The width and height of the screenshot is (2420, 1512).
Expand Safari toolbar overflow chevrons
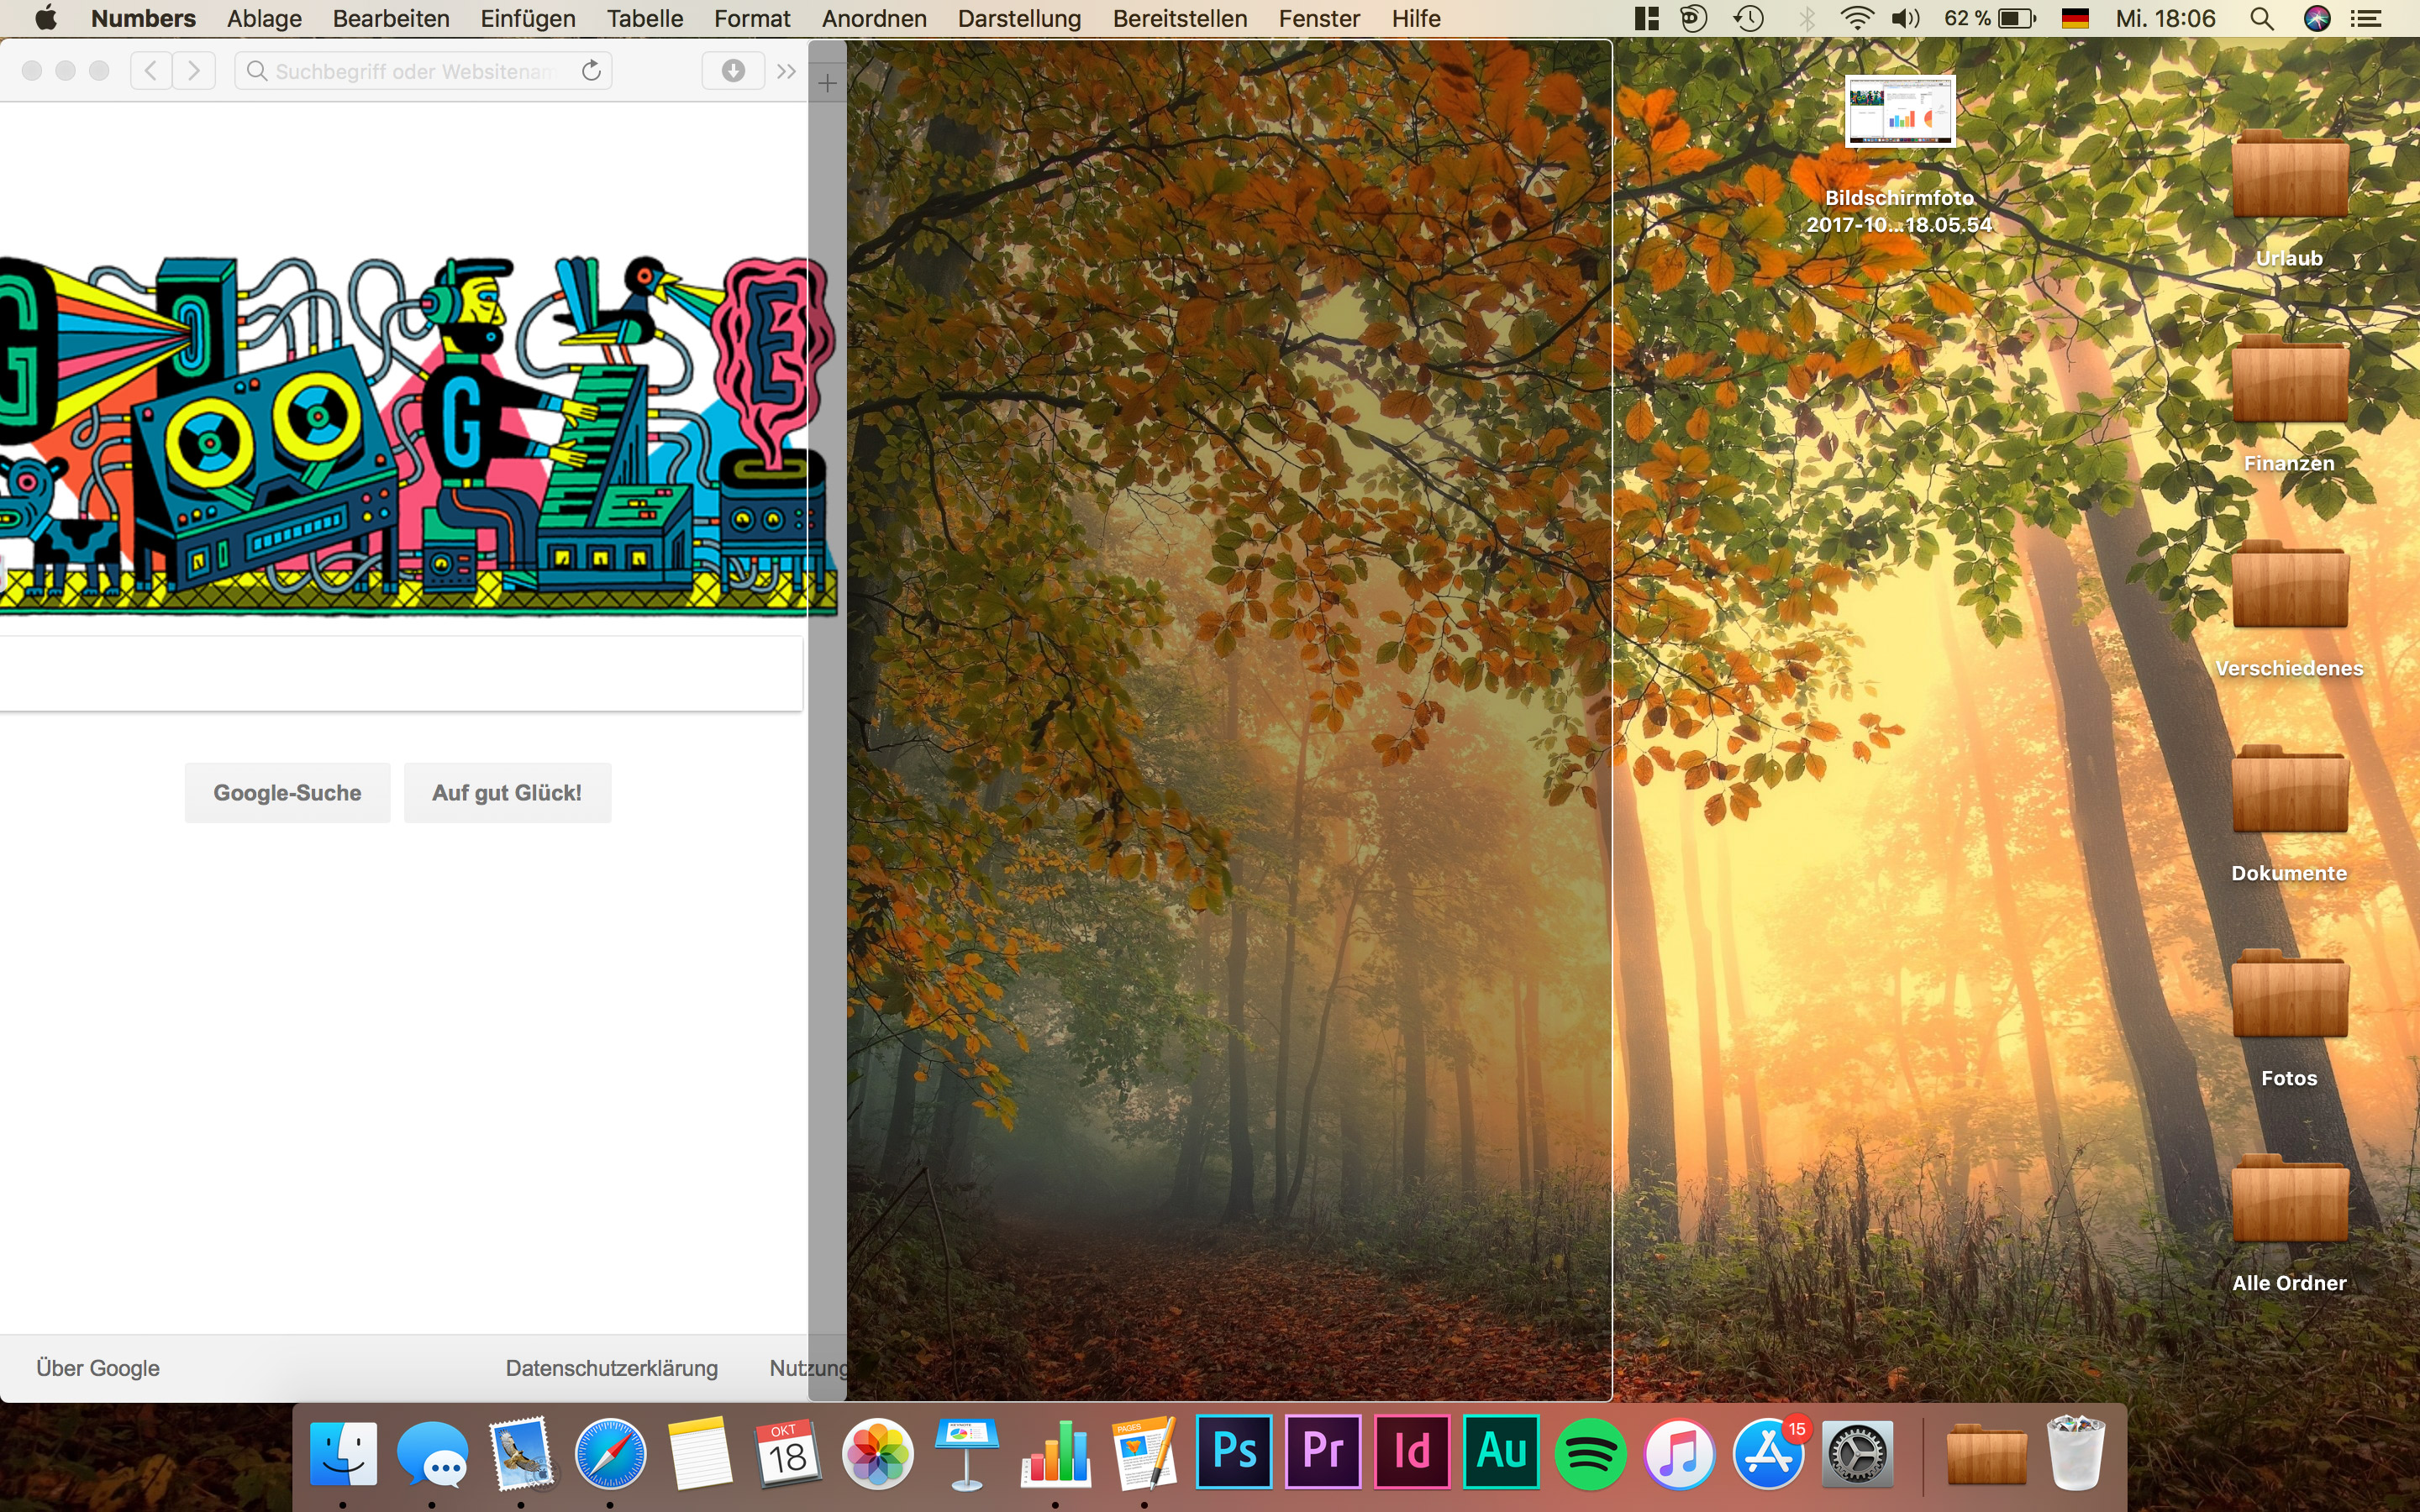tap(787, 71)
